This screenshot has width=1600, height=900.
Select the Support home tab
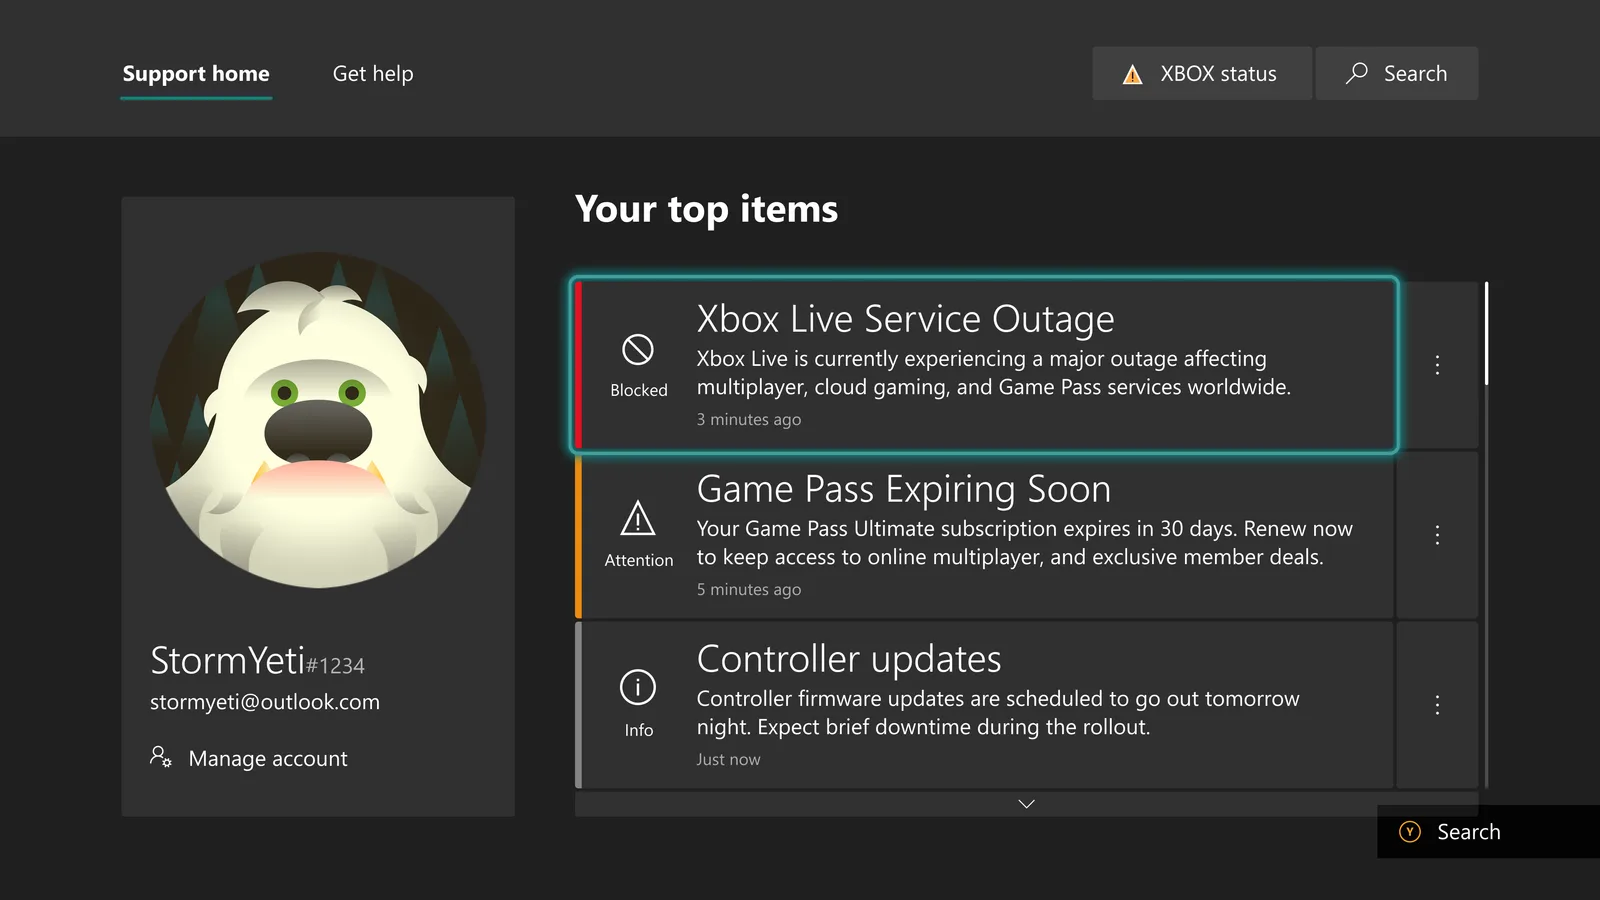tap(196, 74)
